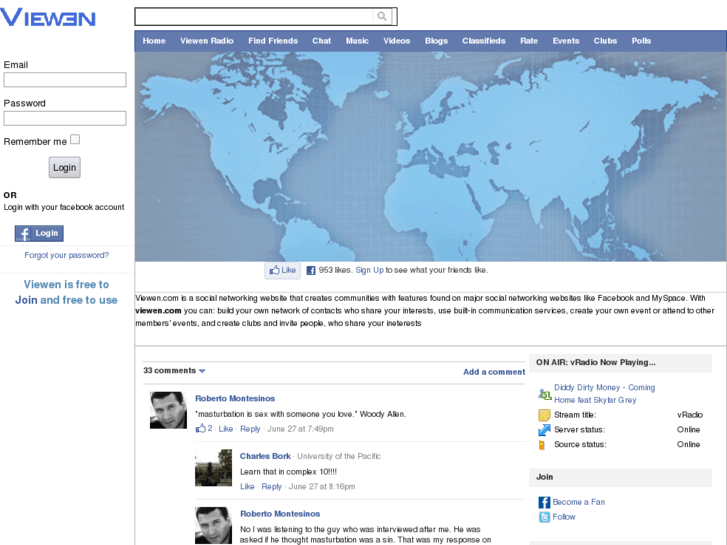This screenshot has width=727, height=545.
Task: Click the gray Login button
Action: tap(64, 167)
